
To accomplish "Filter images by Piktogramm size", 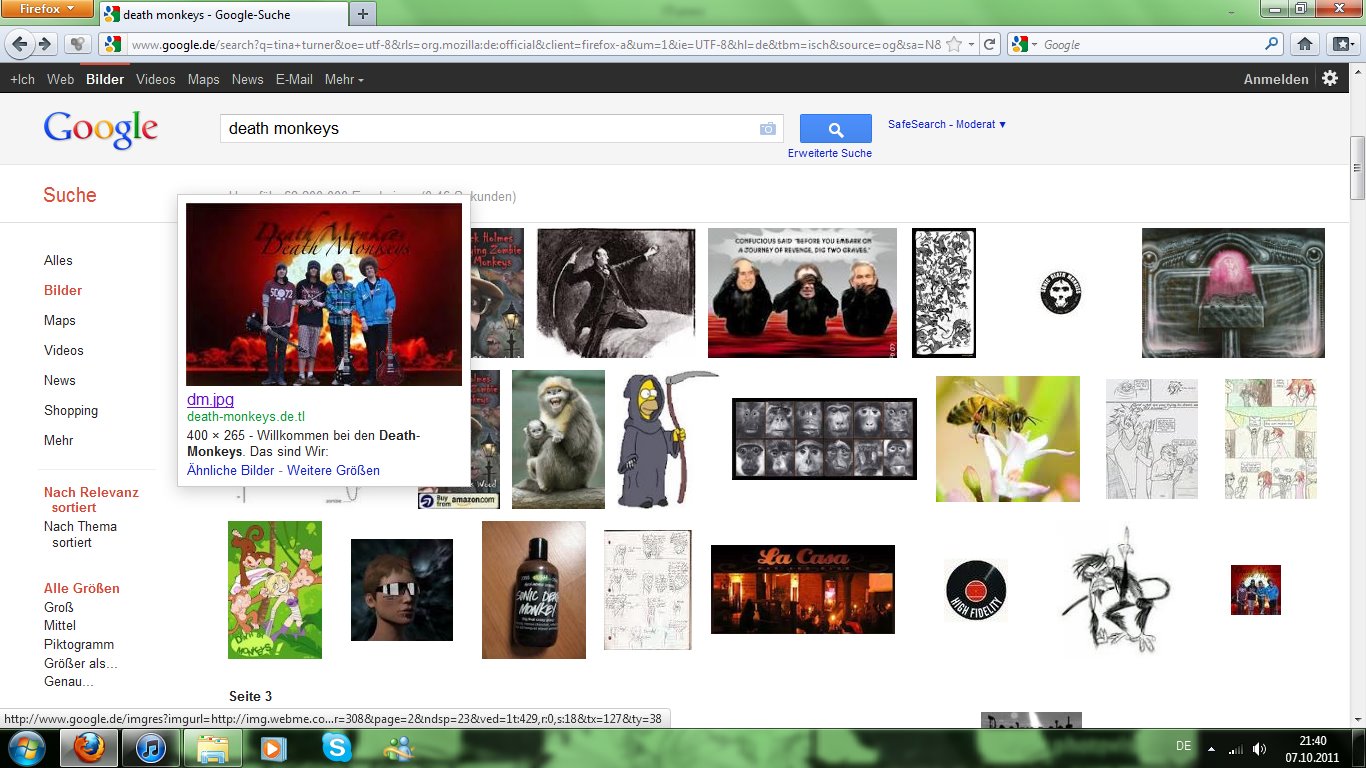I will tap(79, 644).
